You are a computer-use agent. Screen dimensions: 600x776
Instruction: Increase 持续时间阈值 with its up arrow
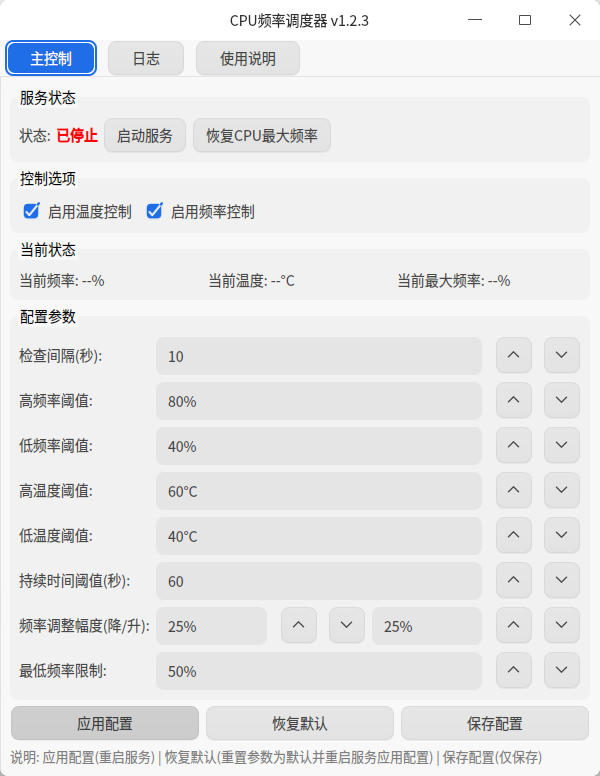point(514,580)
